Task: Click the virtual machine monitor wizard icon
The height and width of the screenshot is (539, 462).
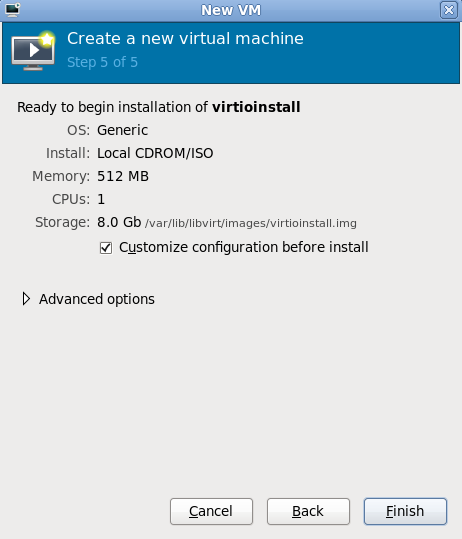Action: [33, 51]
